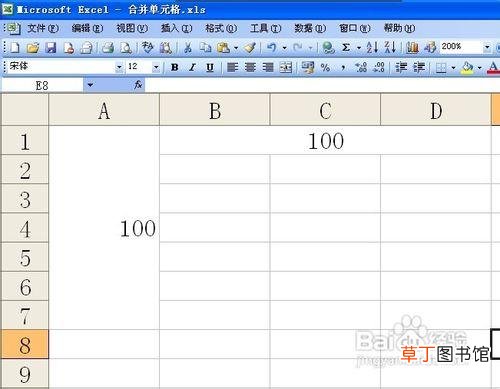Apply Percent style to the cell
Viewport: 500px width, 389px height.
click(325, 67)
